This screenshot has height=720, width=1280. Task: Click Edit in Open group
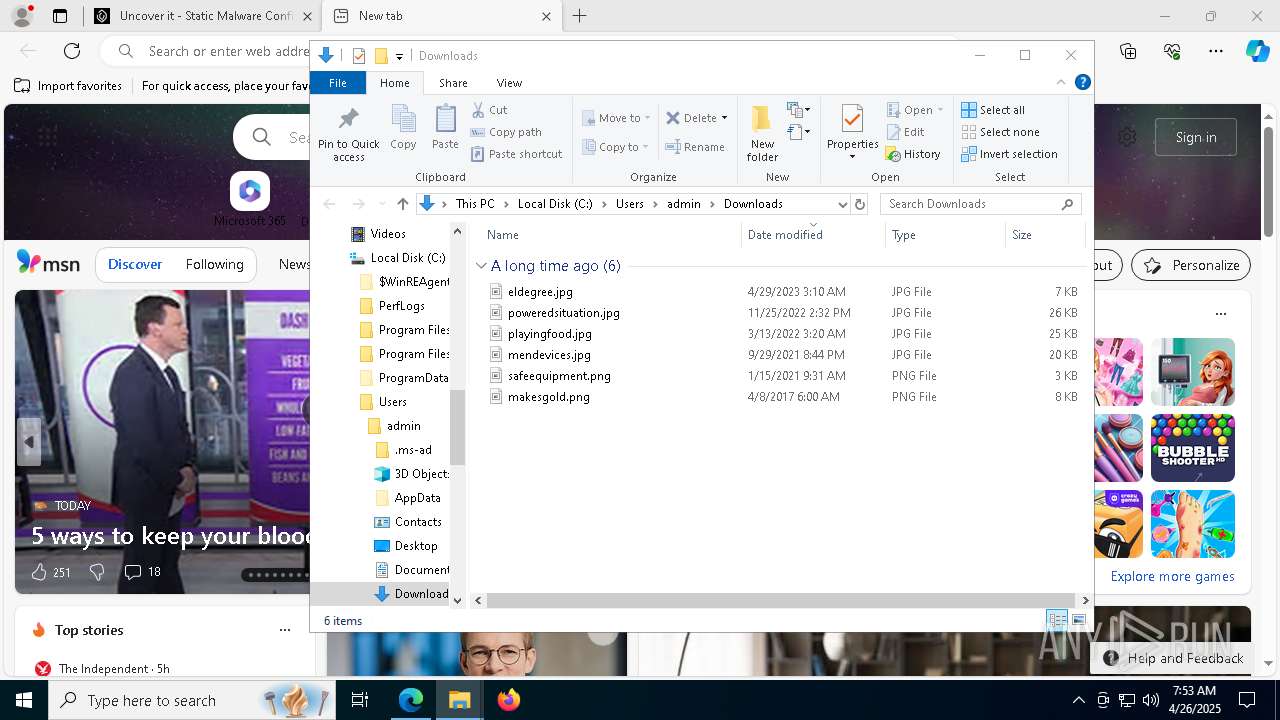(x=906, y=132)
